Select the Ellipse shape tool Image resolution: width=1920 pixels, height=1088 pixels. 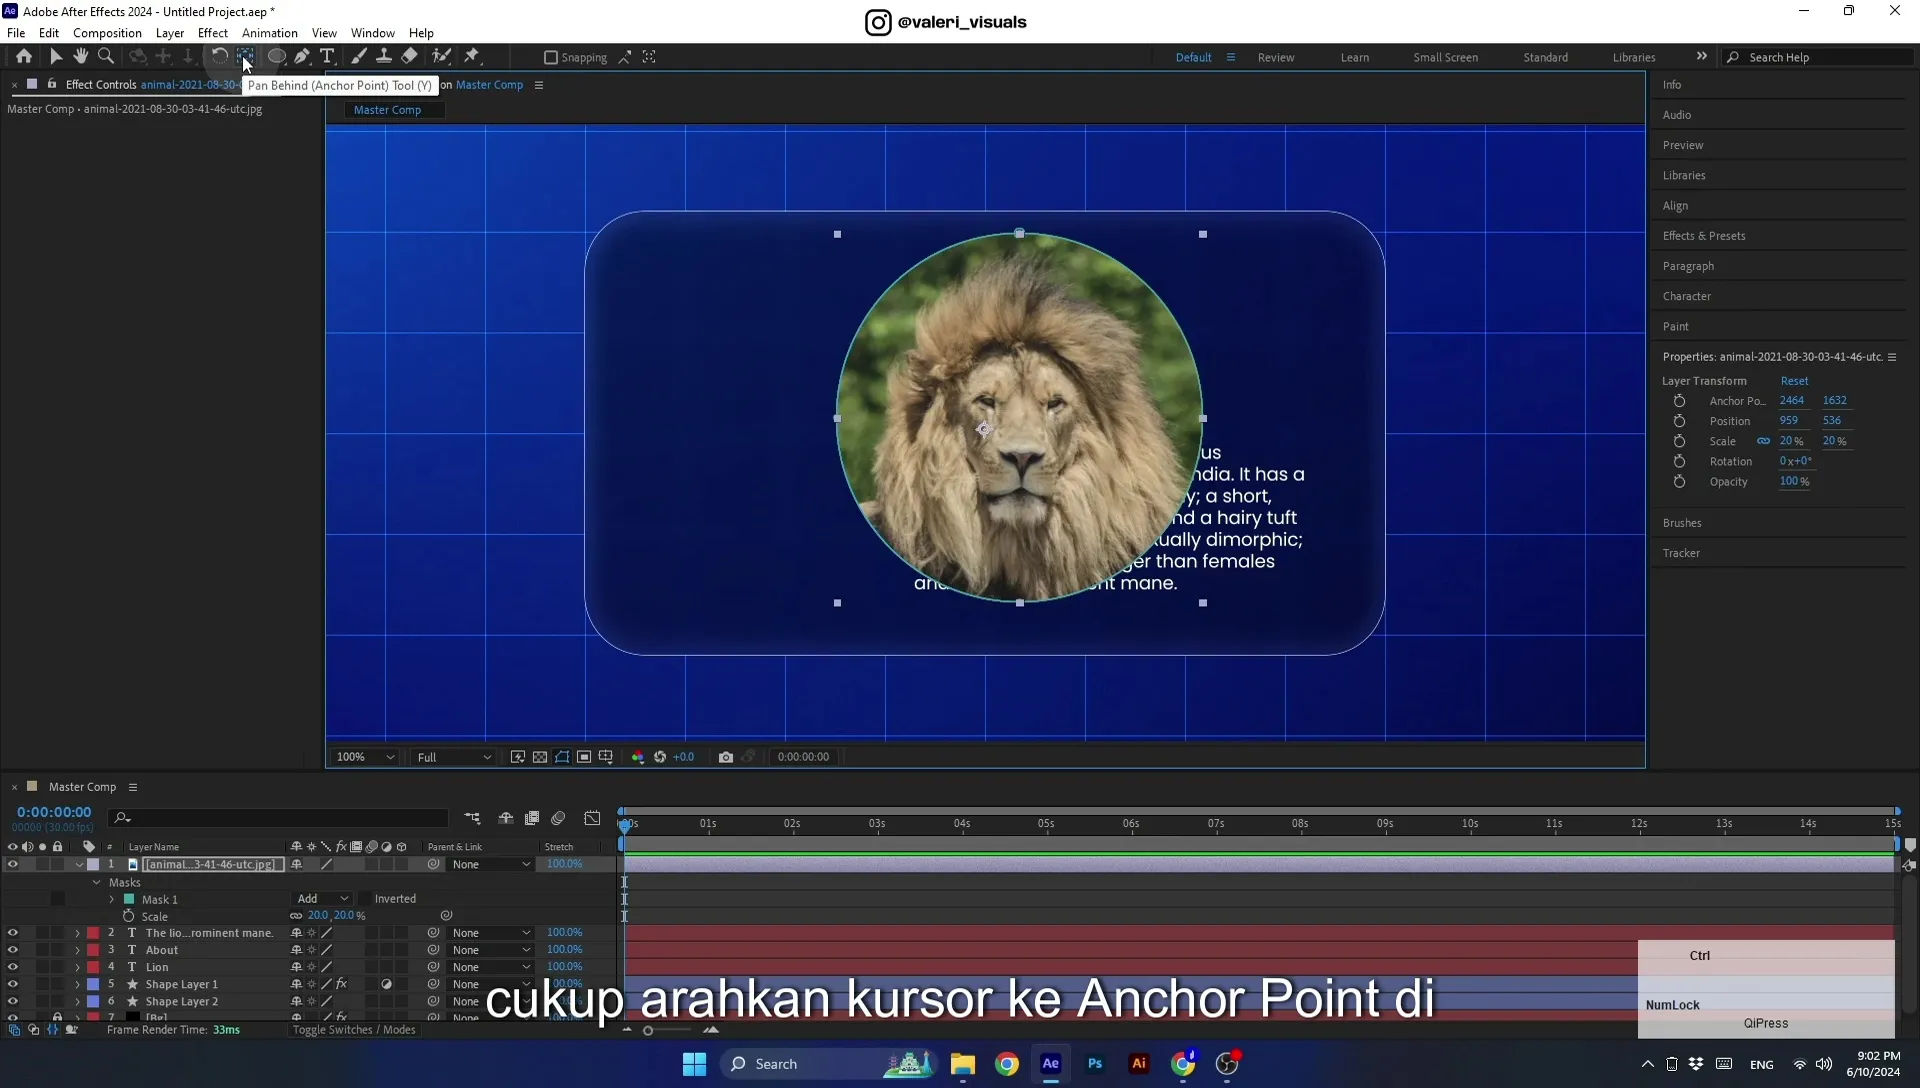277,57
